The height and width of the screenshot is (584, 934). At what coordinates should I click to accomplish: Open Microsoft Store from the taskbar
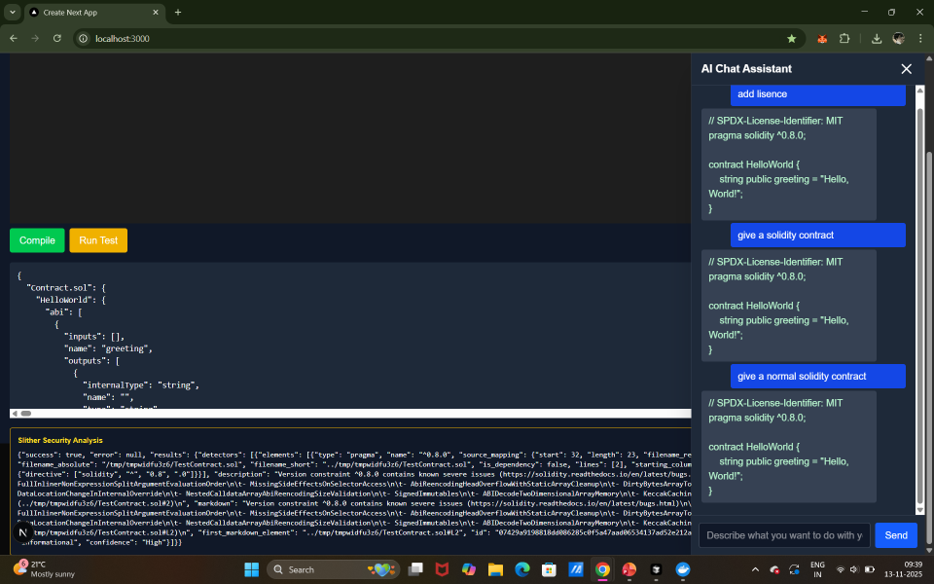549,570
